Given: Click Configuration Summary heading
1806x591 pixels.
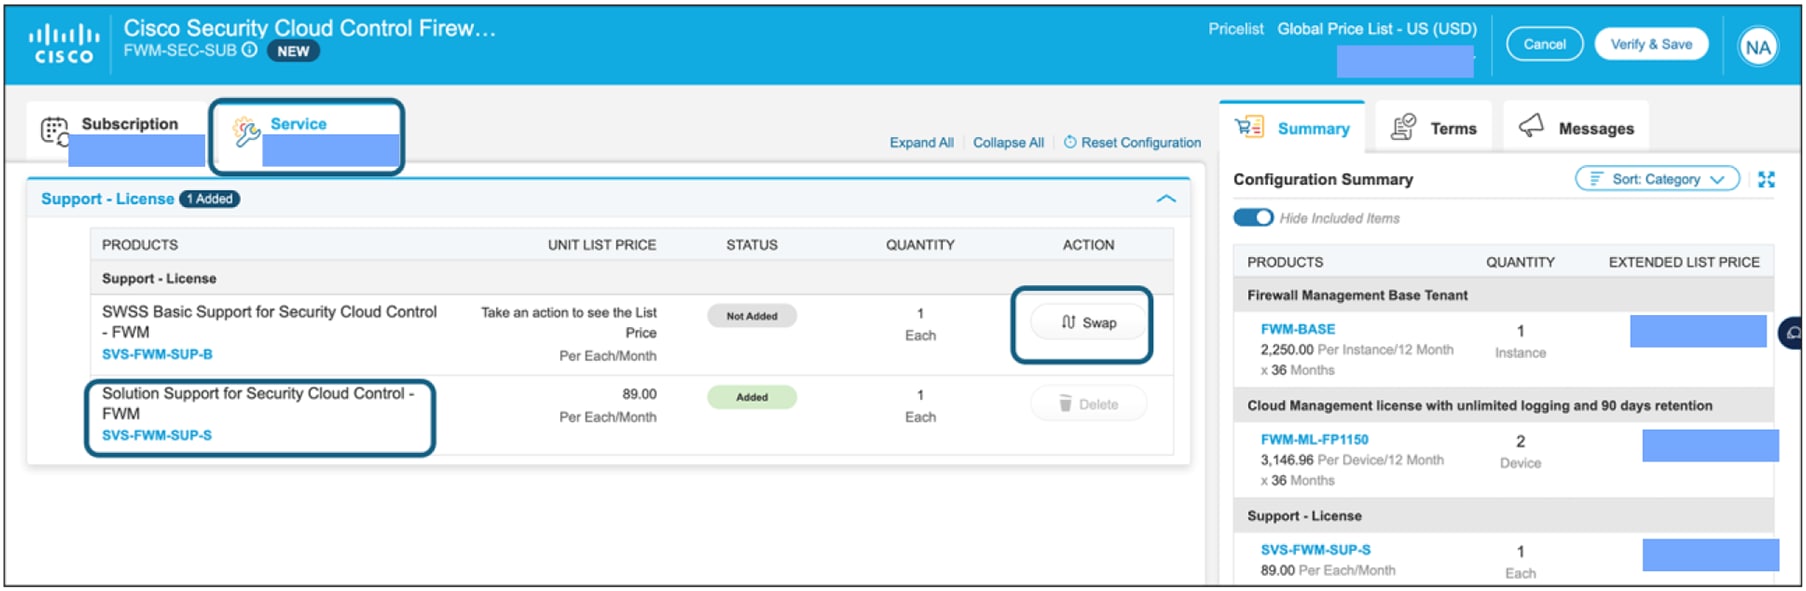Looking at the screenshot, I should [x=1323, y=179].
